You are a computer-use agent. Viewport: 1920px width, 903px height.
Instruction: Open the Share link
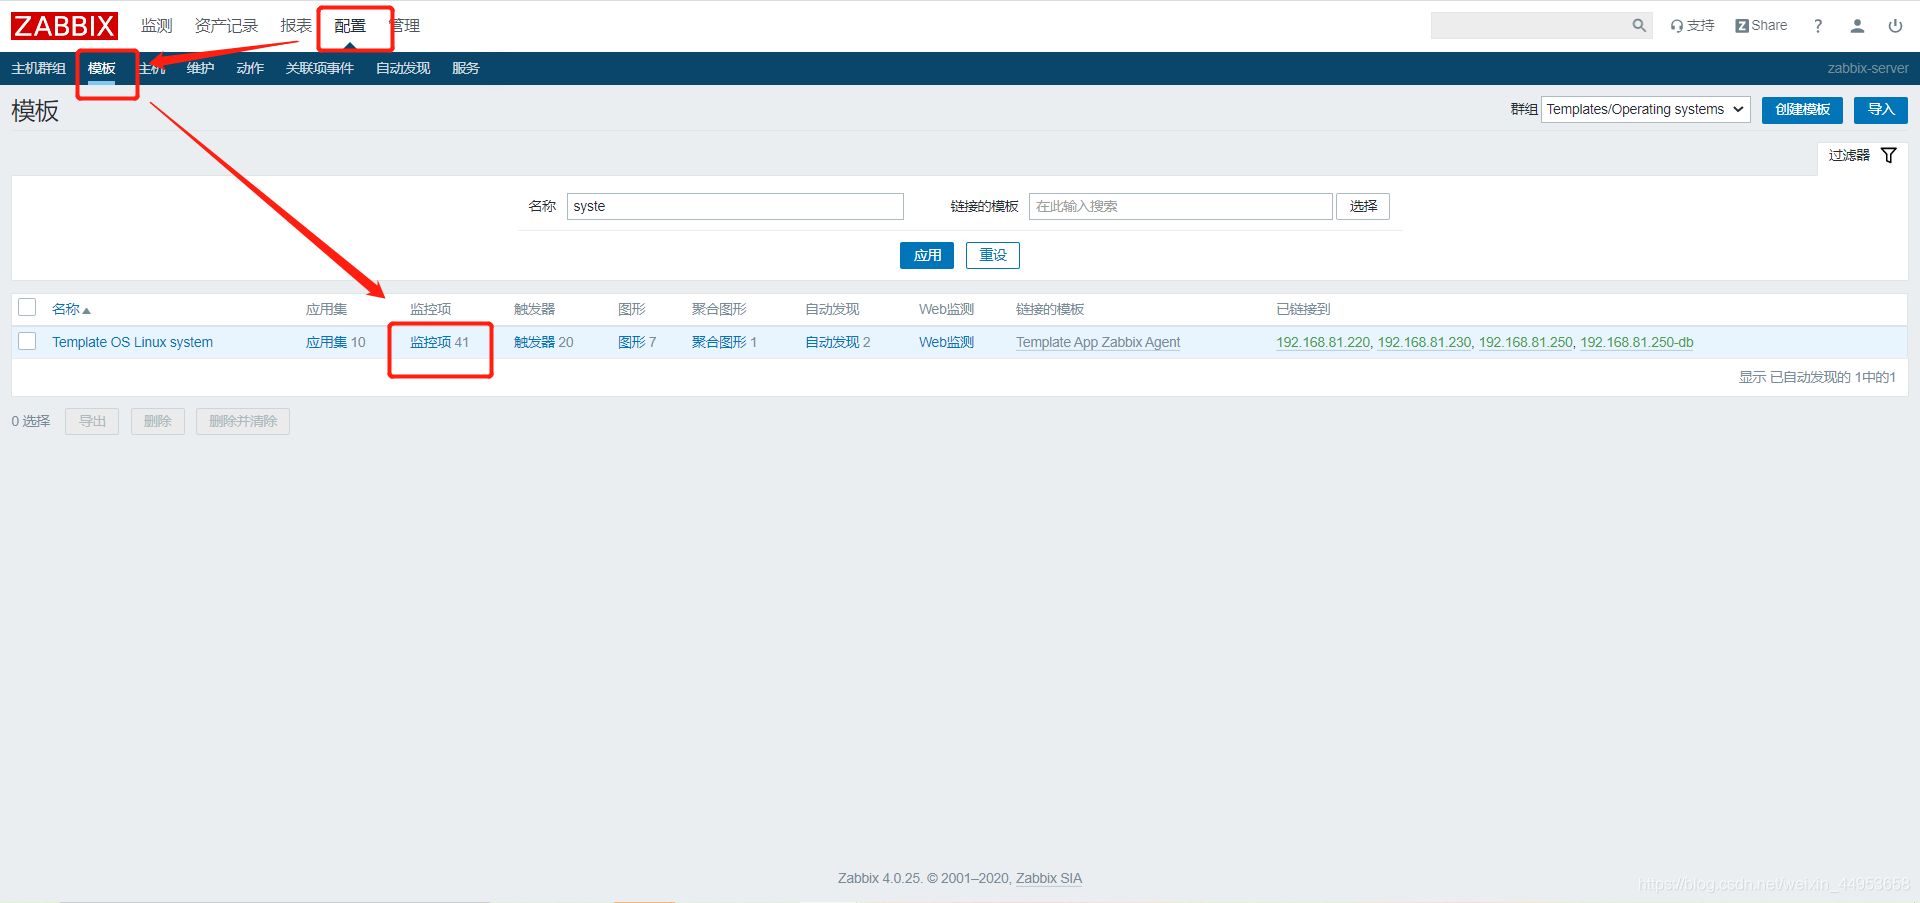pos(1761,26)
